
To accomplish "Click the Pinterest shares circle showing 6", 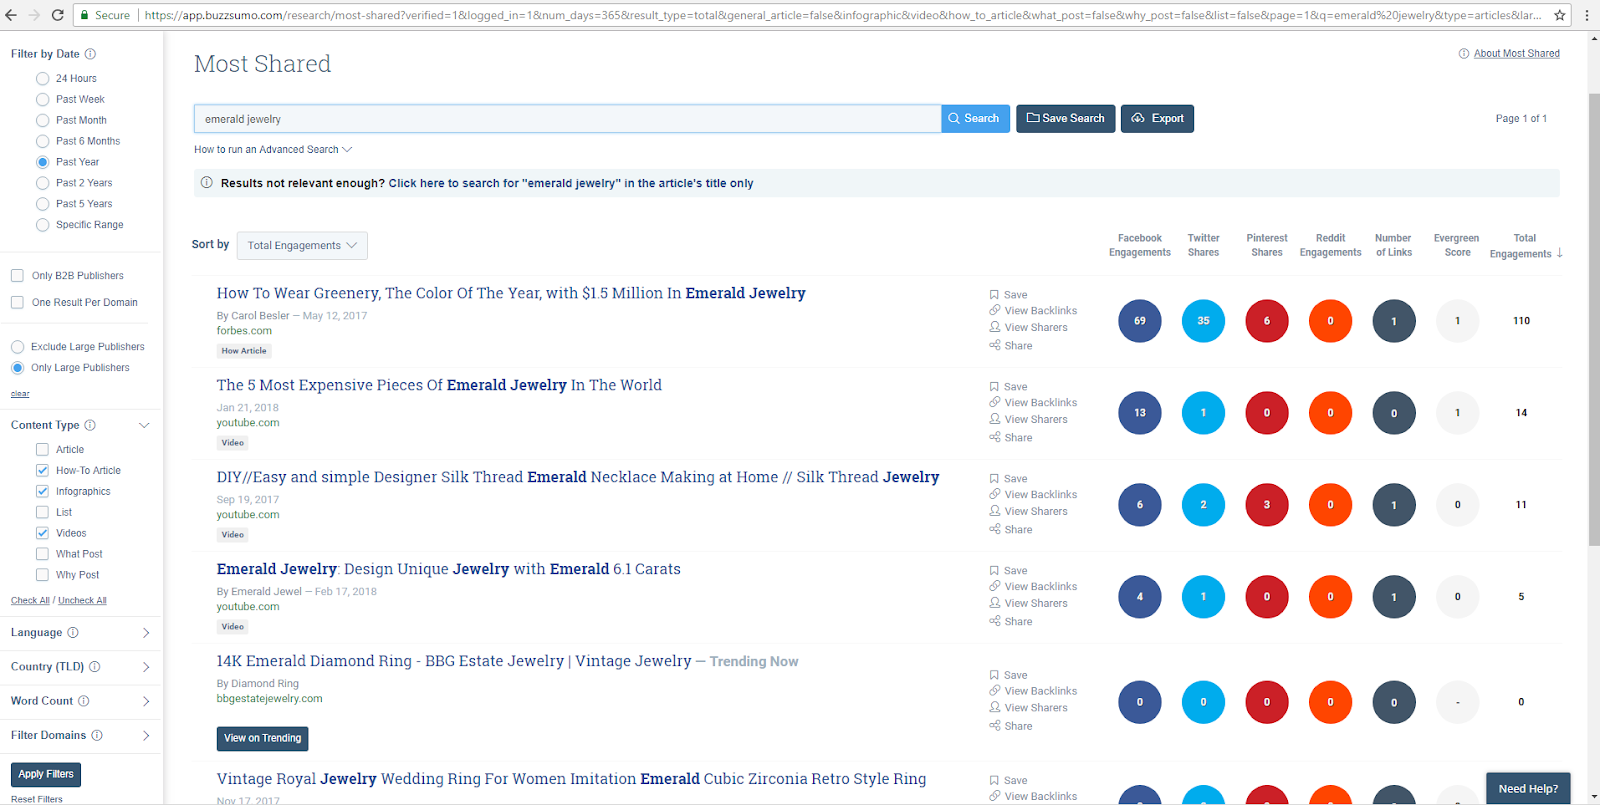I will click(x=1267, y=321).
